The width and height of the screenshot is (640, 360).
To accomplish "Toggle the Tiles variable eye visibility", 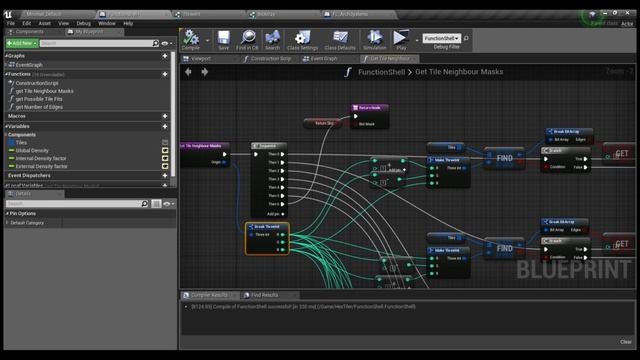I will click(x=165, y=142).
